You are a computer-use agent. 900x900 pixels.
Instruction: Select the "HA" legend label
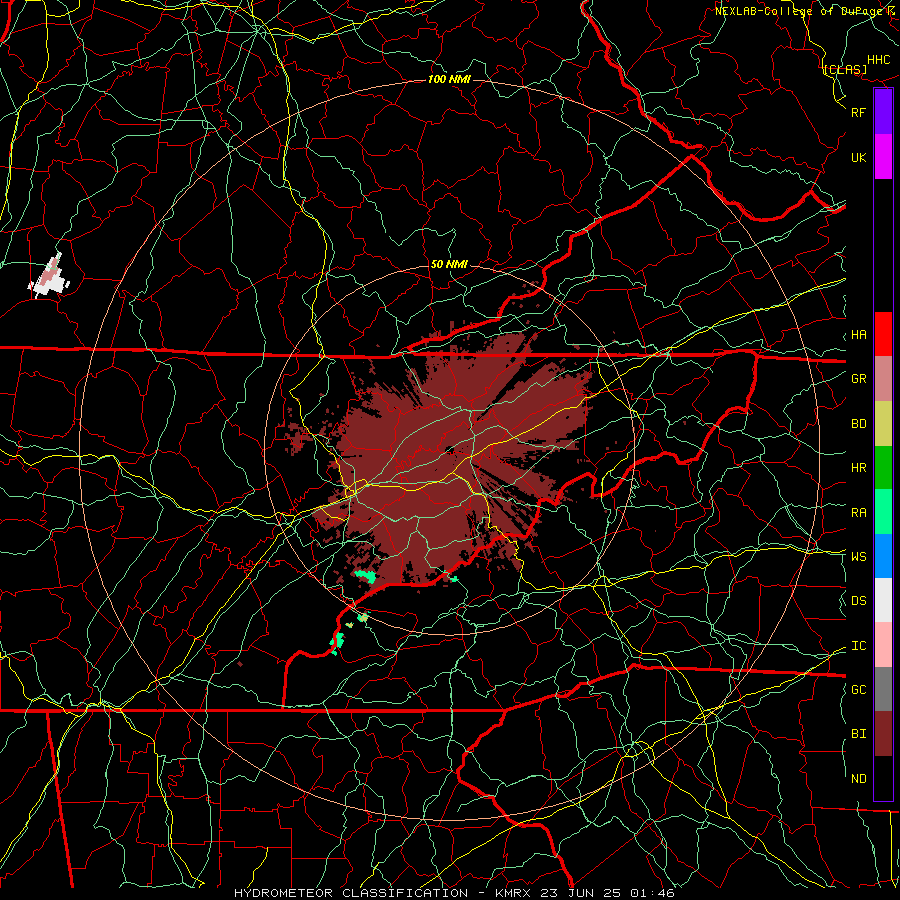pyautogui.click(x=859, y=334)
